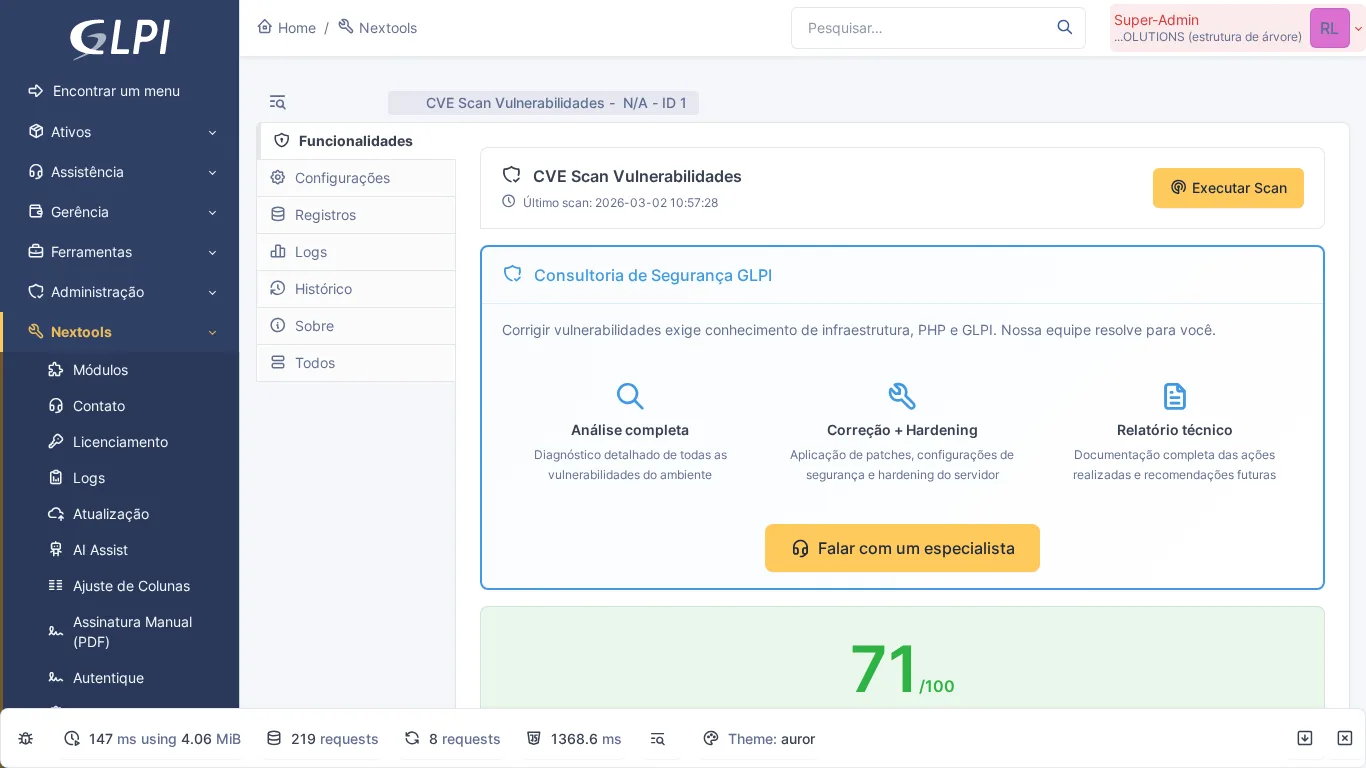Screen dimensions: 1366x768
Task: Click the magnifier icon above Funcionalidades panel
Action: point(277,102)
